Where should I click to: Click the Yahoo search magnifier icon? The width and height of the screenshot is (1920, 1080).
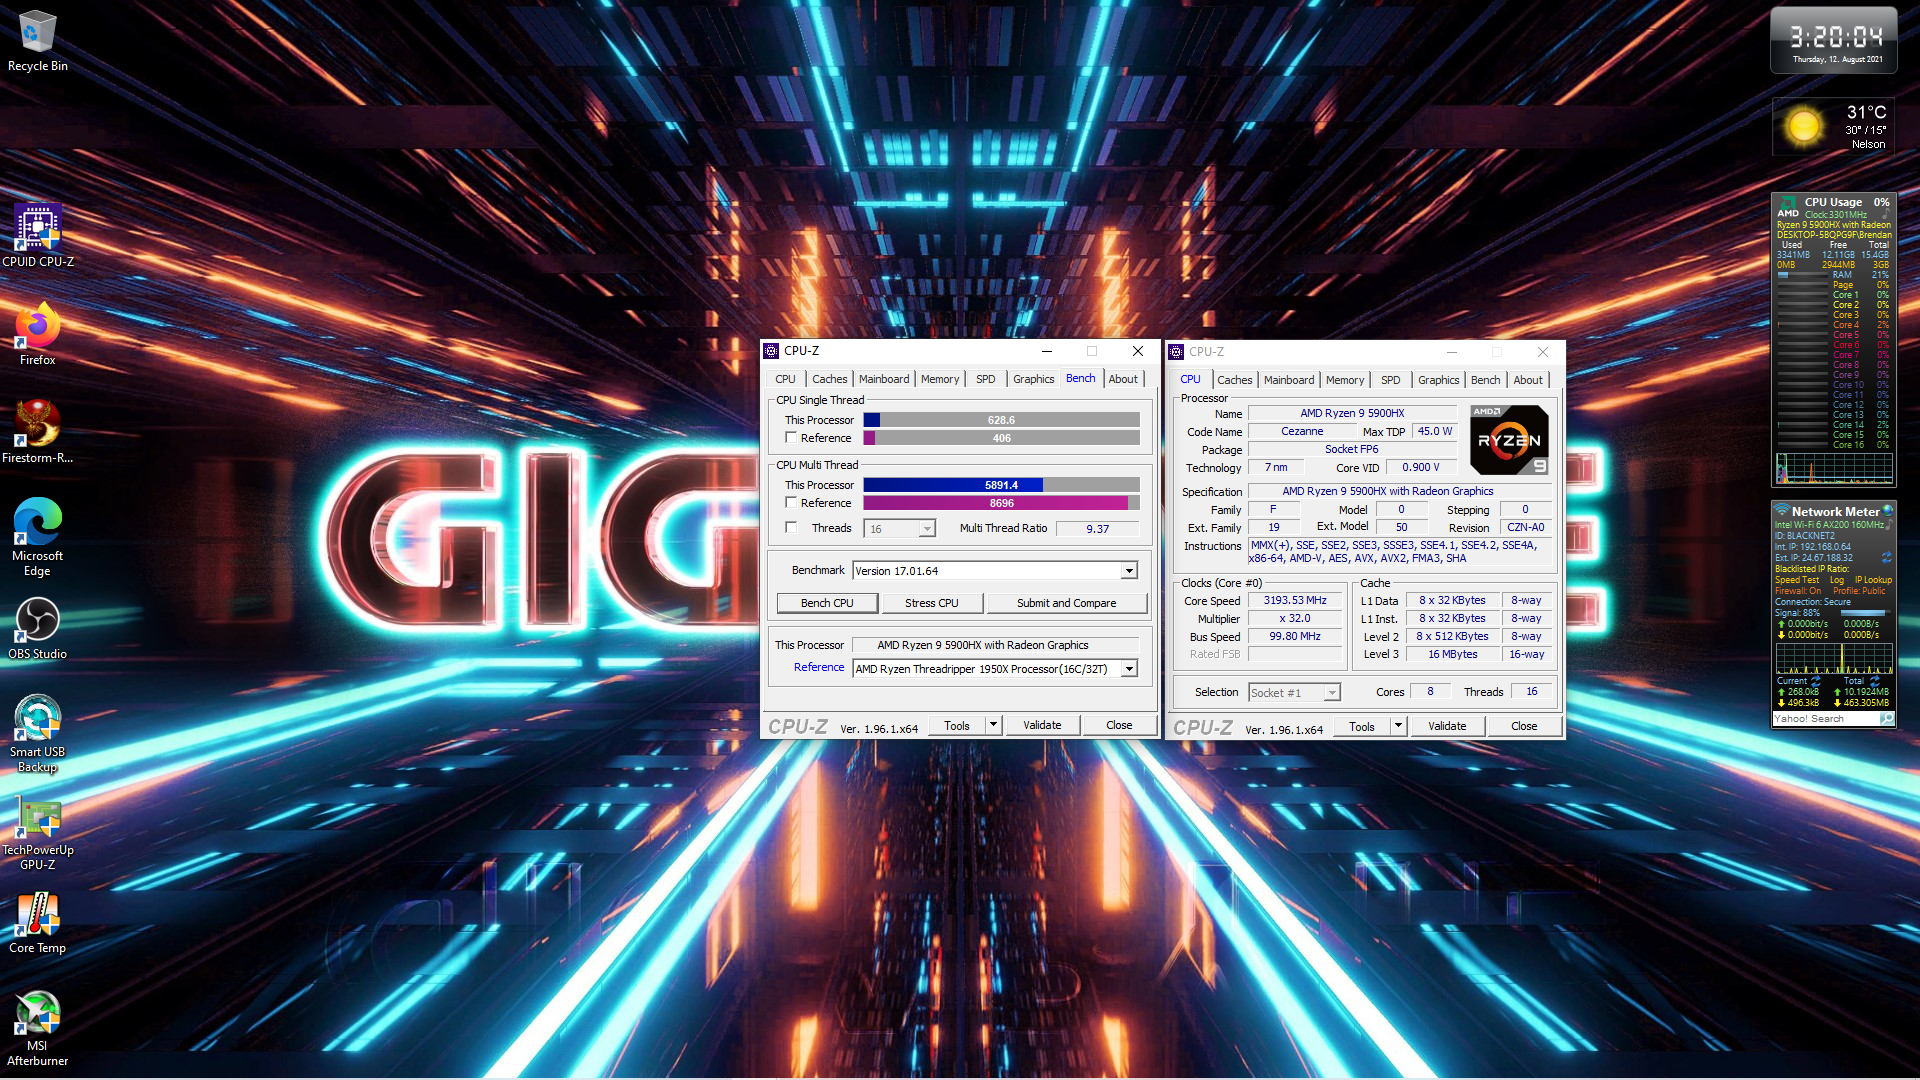[x=1885, y=719]
